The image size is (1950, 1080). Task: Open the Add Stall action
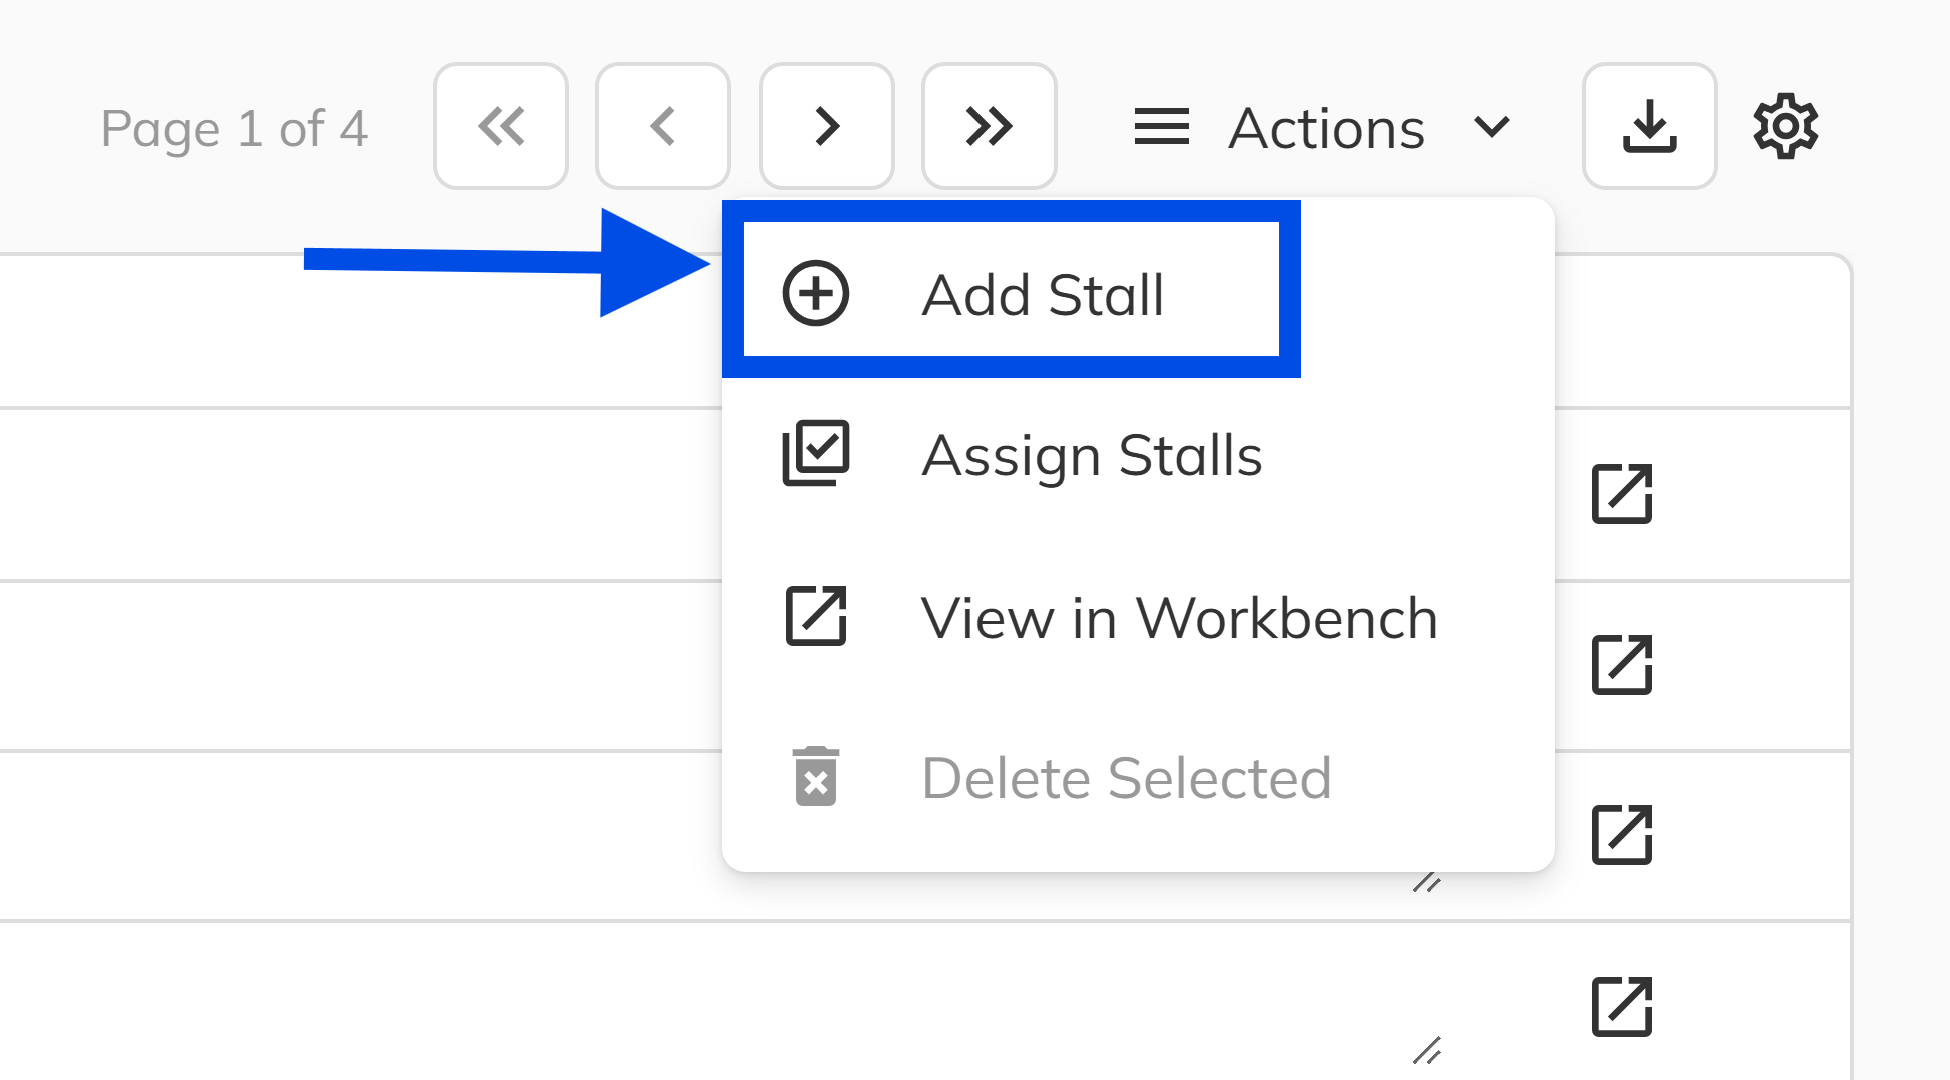(x=1043, y=293)
